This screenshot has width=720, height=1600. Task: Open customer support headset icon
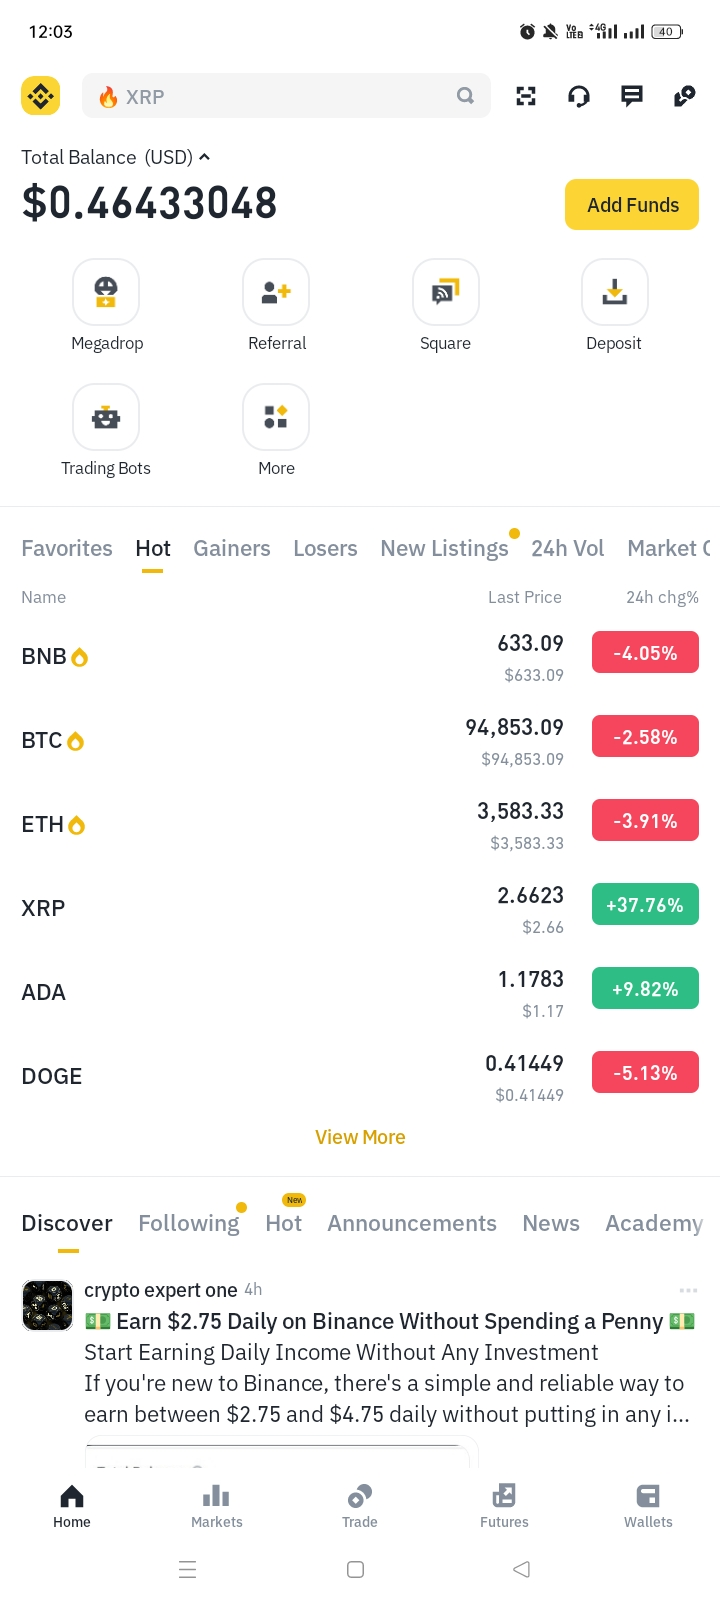pyautogui.click(x=579, y=96)
